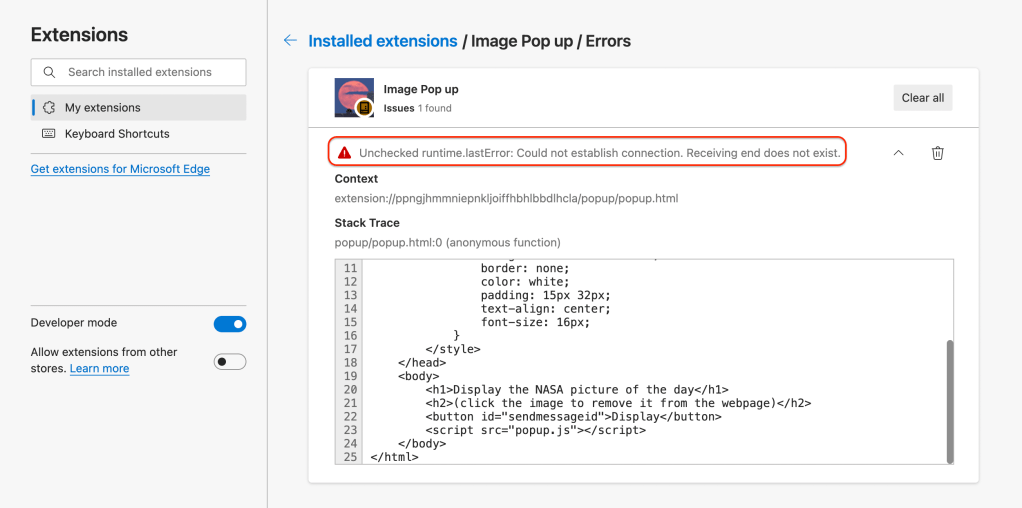Click the Keyboard Shortcuts keyboard icon
Image resolution: width=1022 pixels, height=508 pixels.
click(x=49, y=134)
